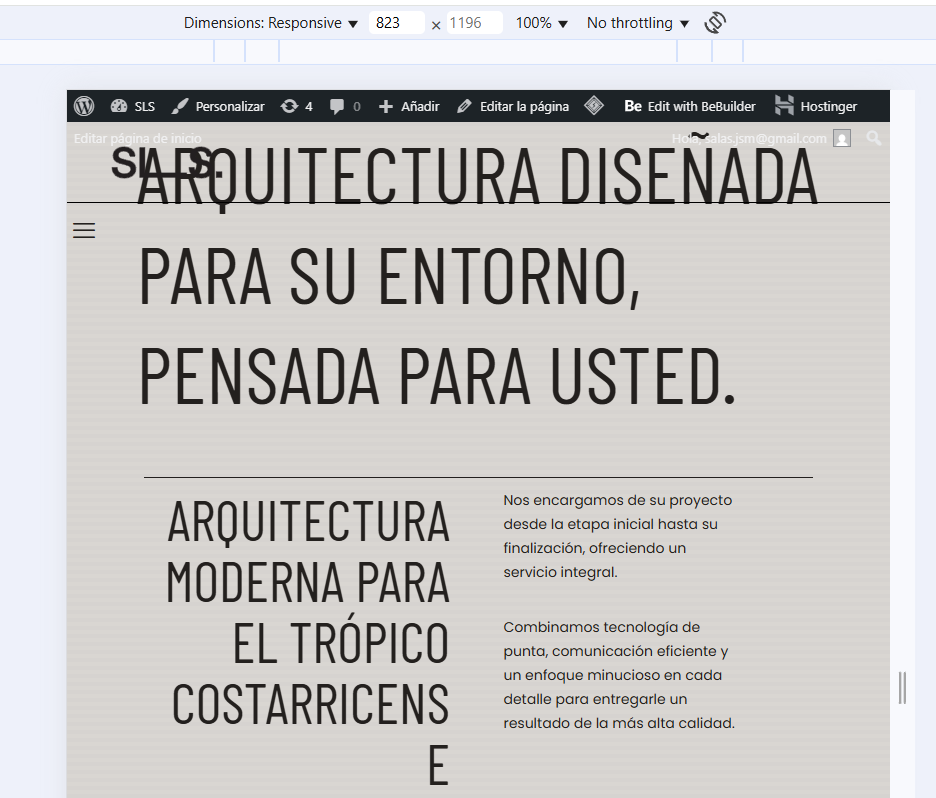Open the No throttling dropdown
This screenshot has height=798, width=936.
click(x=637, y=23)
